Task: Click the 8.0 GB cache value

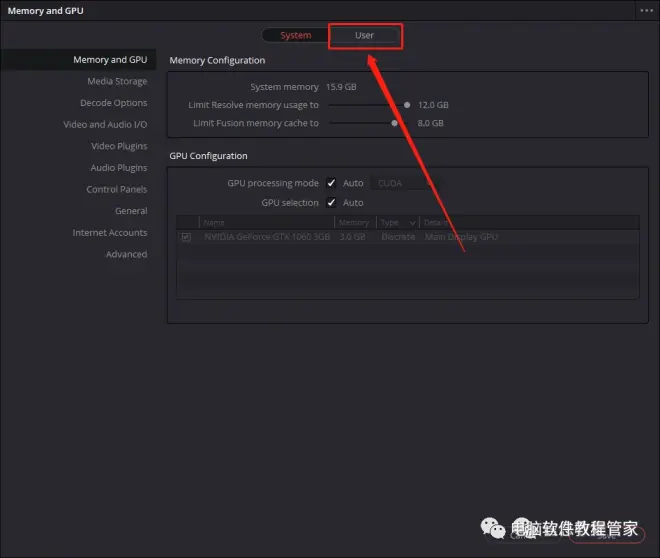Action: pos(430,123)
